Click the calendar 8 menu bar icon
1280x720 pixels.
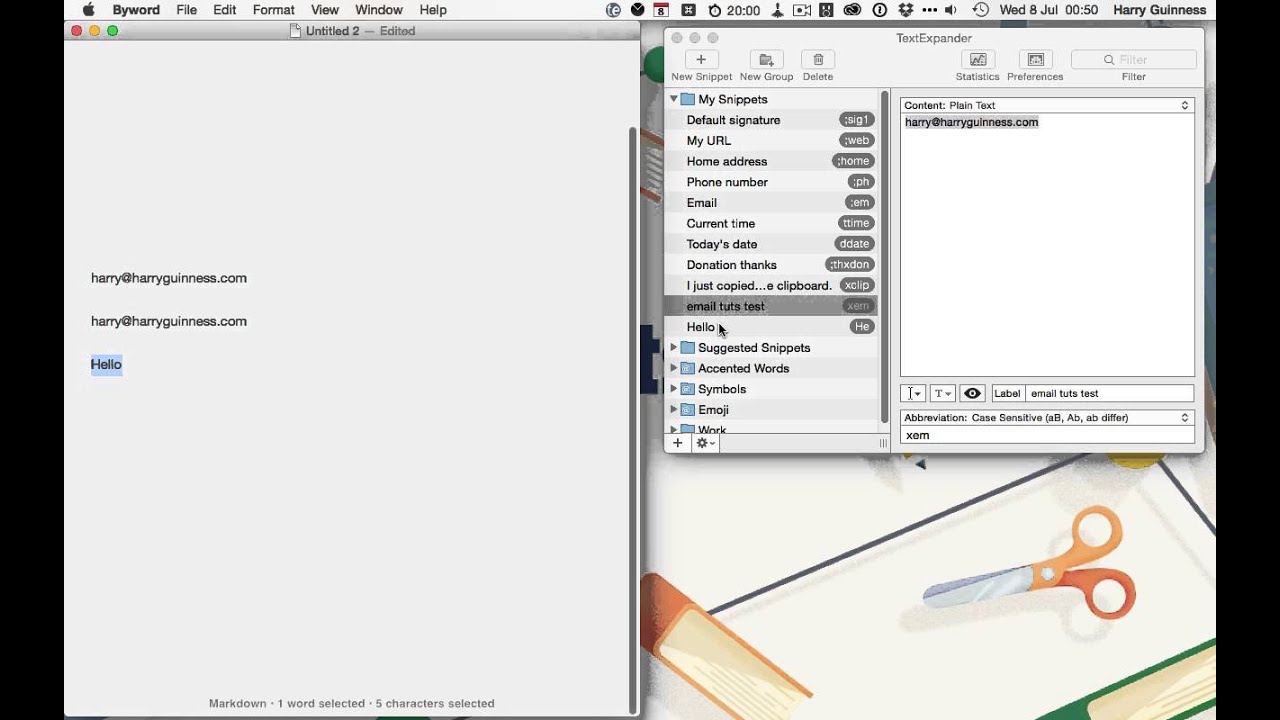tap(661, 10)
